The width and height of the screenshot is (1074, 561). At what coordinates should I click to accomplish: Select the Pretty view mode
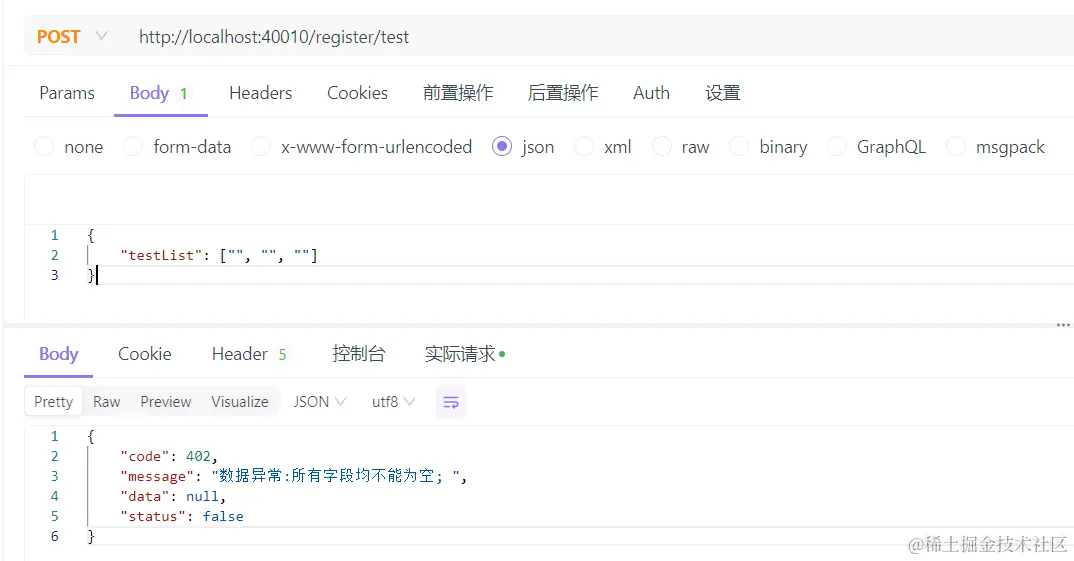pyautogui.click(x=53, y=402)
